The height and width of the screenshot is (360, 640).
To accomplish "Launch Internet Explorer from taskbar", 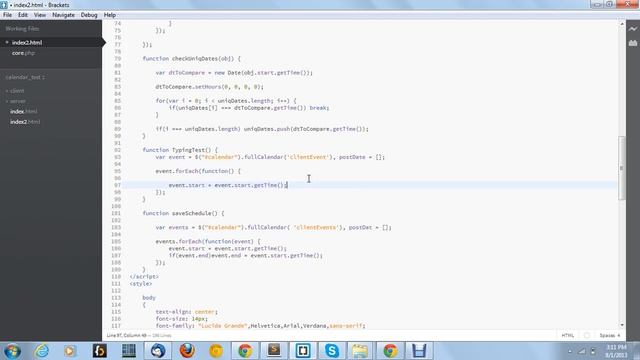I will 41,351.
